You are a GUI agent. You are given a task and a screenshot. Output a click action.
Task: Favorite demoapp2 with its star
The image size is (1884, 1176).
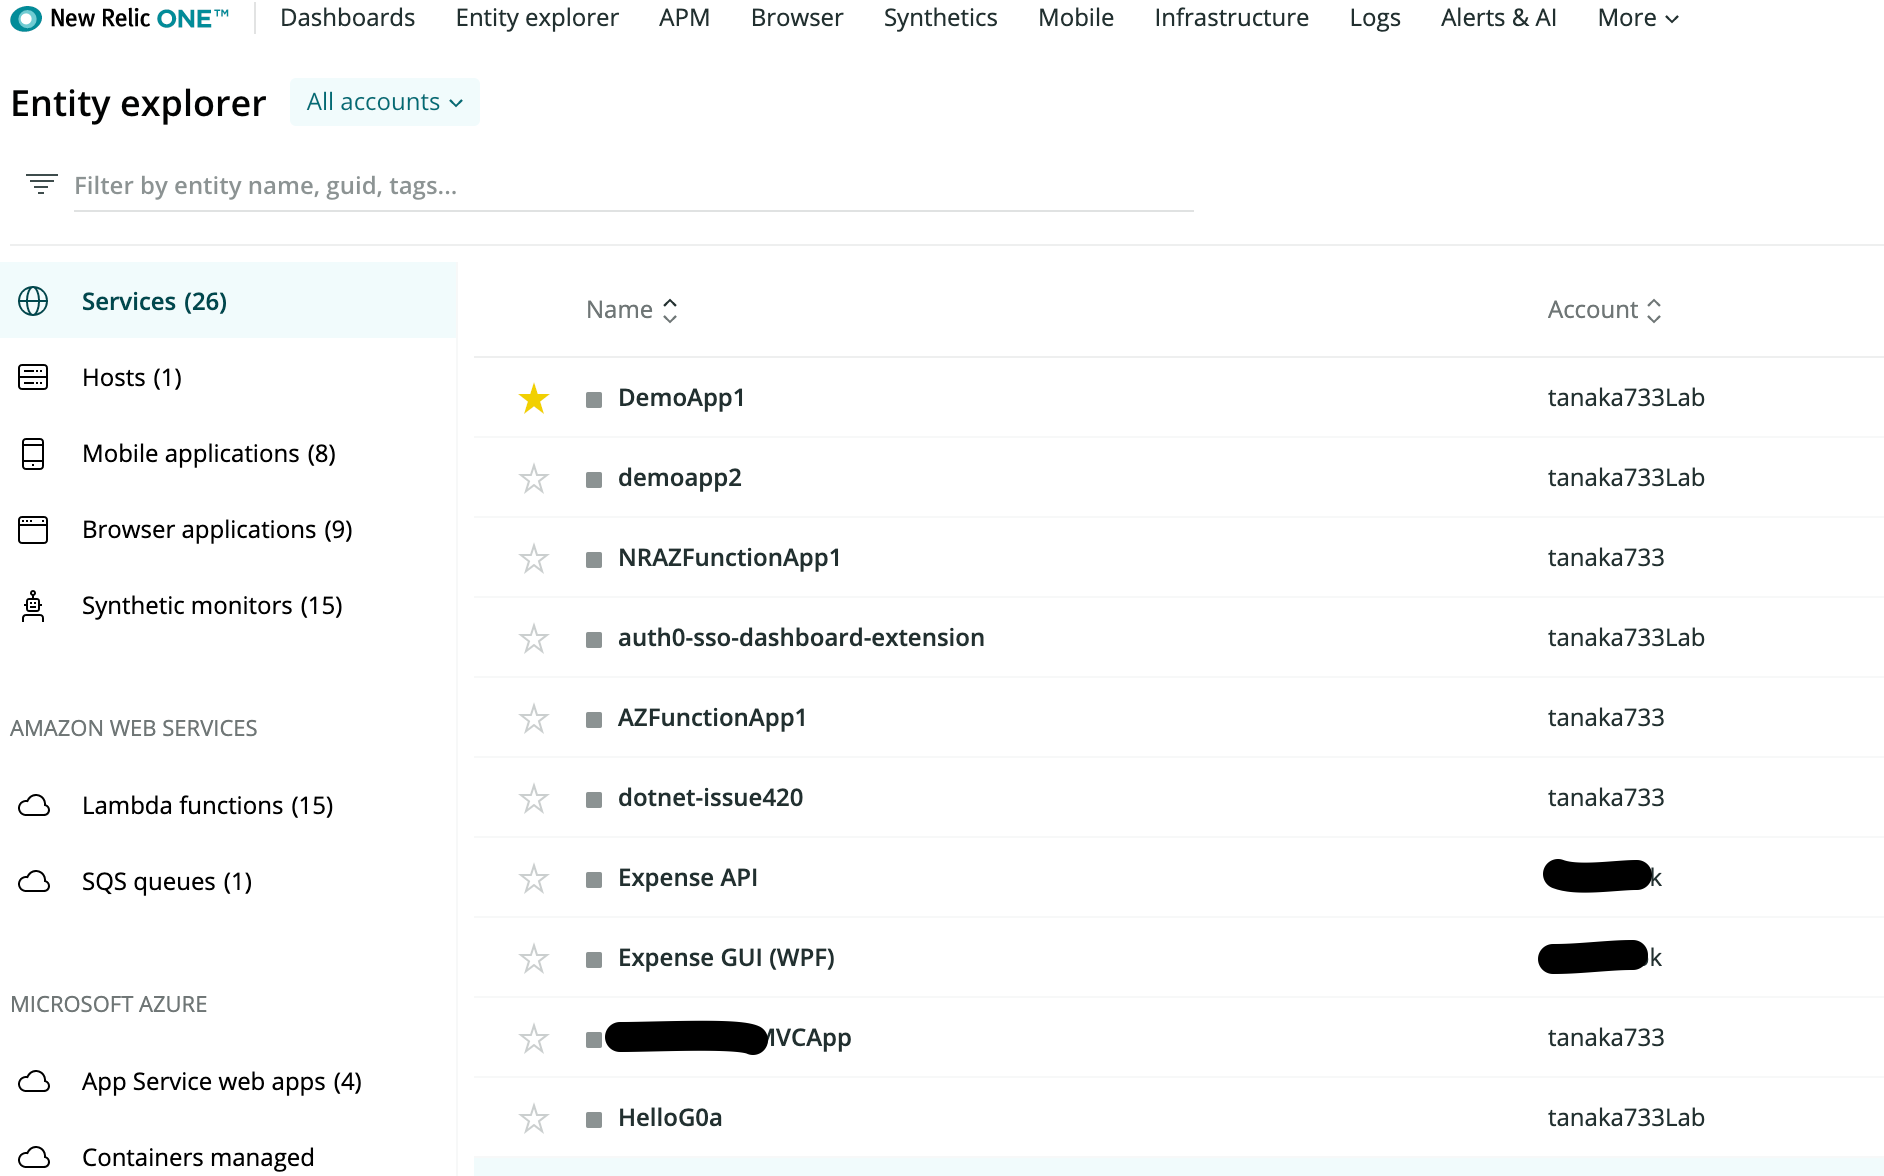pos(534,478)
